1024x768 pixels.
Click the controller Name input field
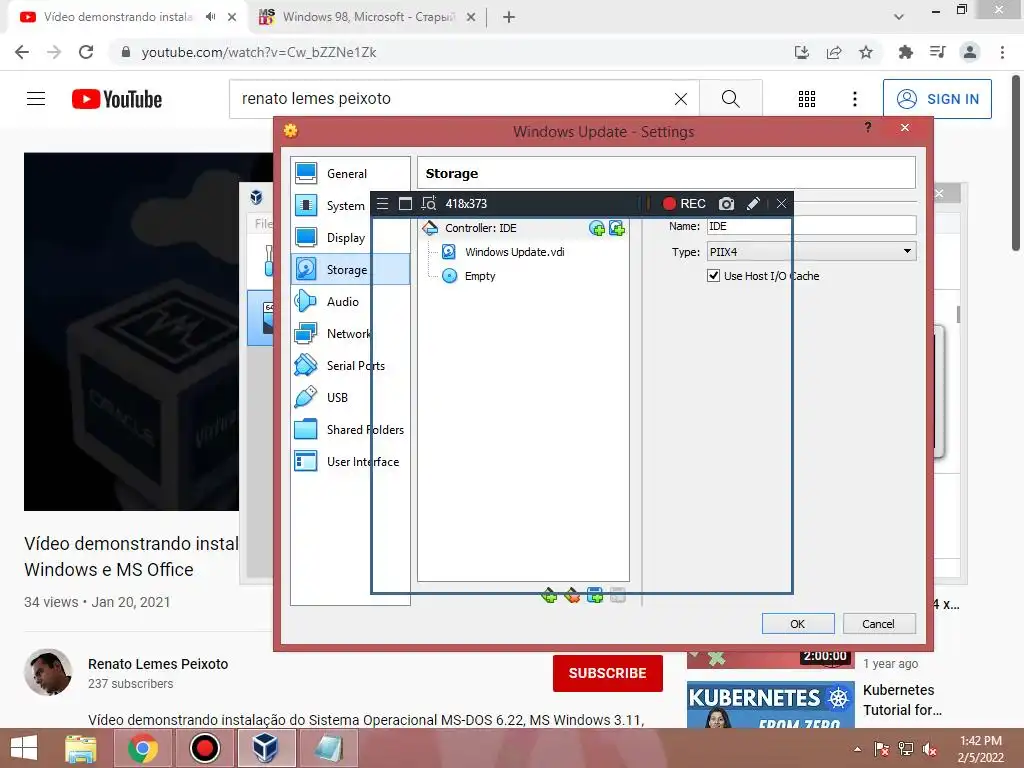[811, 226]
